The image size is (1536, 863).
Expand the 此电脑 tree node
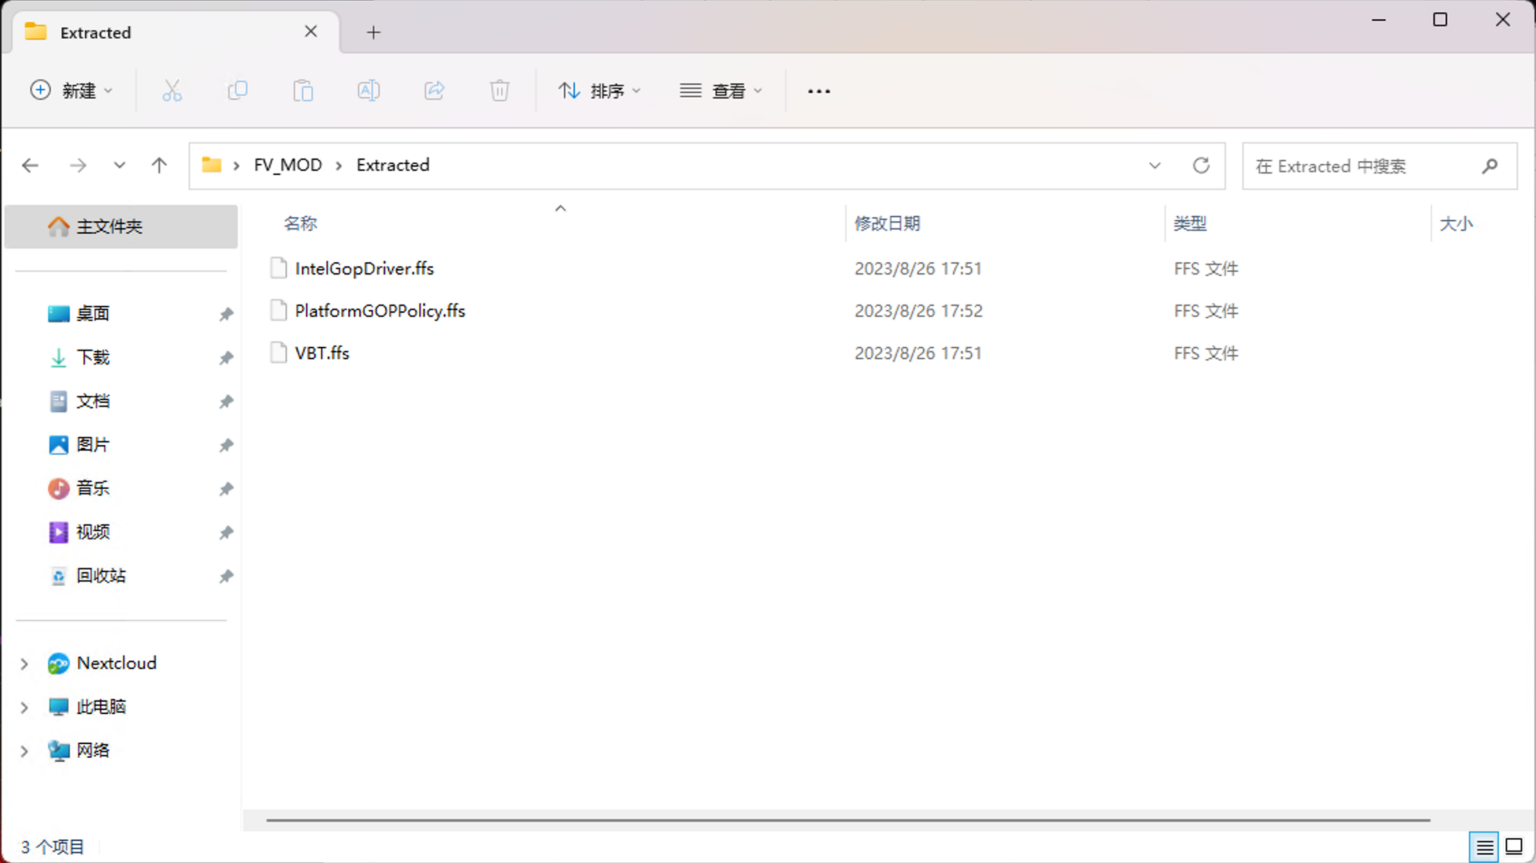pyautogui.click(x=24, y=707)
